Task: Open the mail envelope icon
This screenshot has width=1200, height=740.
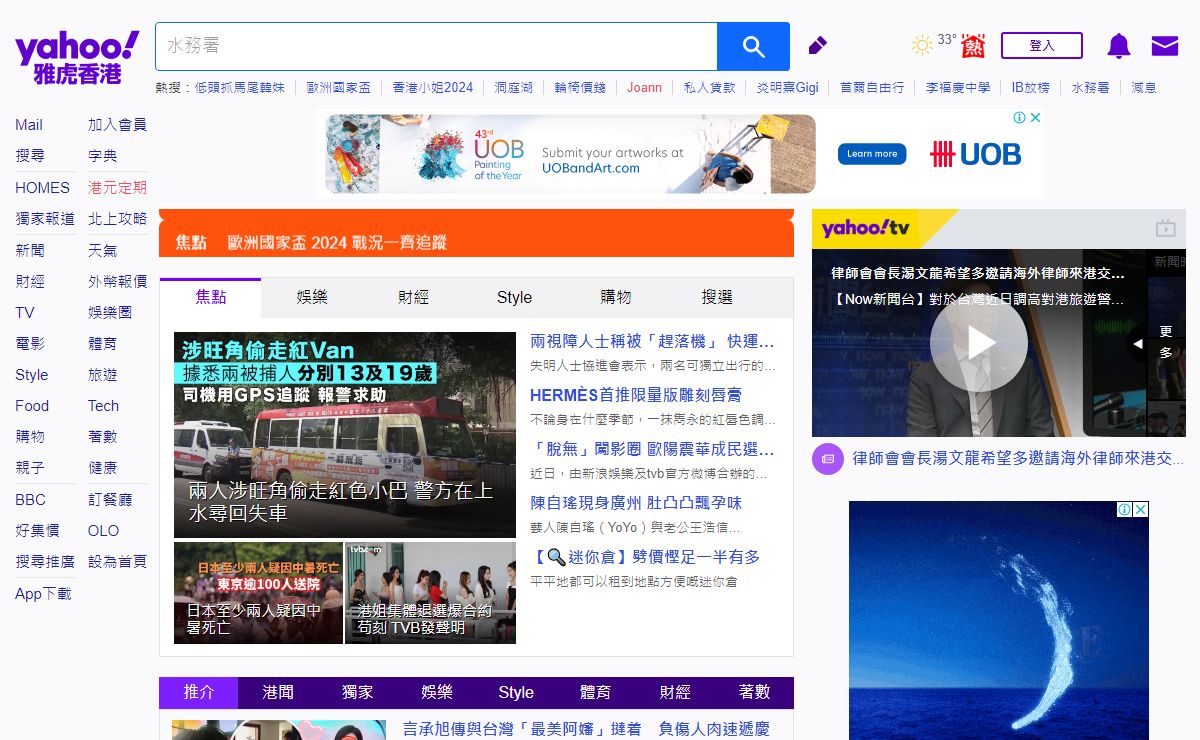Action: (x=1165, y=46)
